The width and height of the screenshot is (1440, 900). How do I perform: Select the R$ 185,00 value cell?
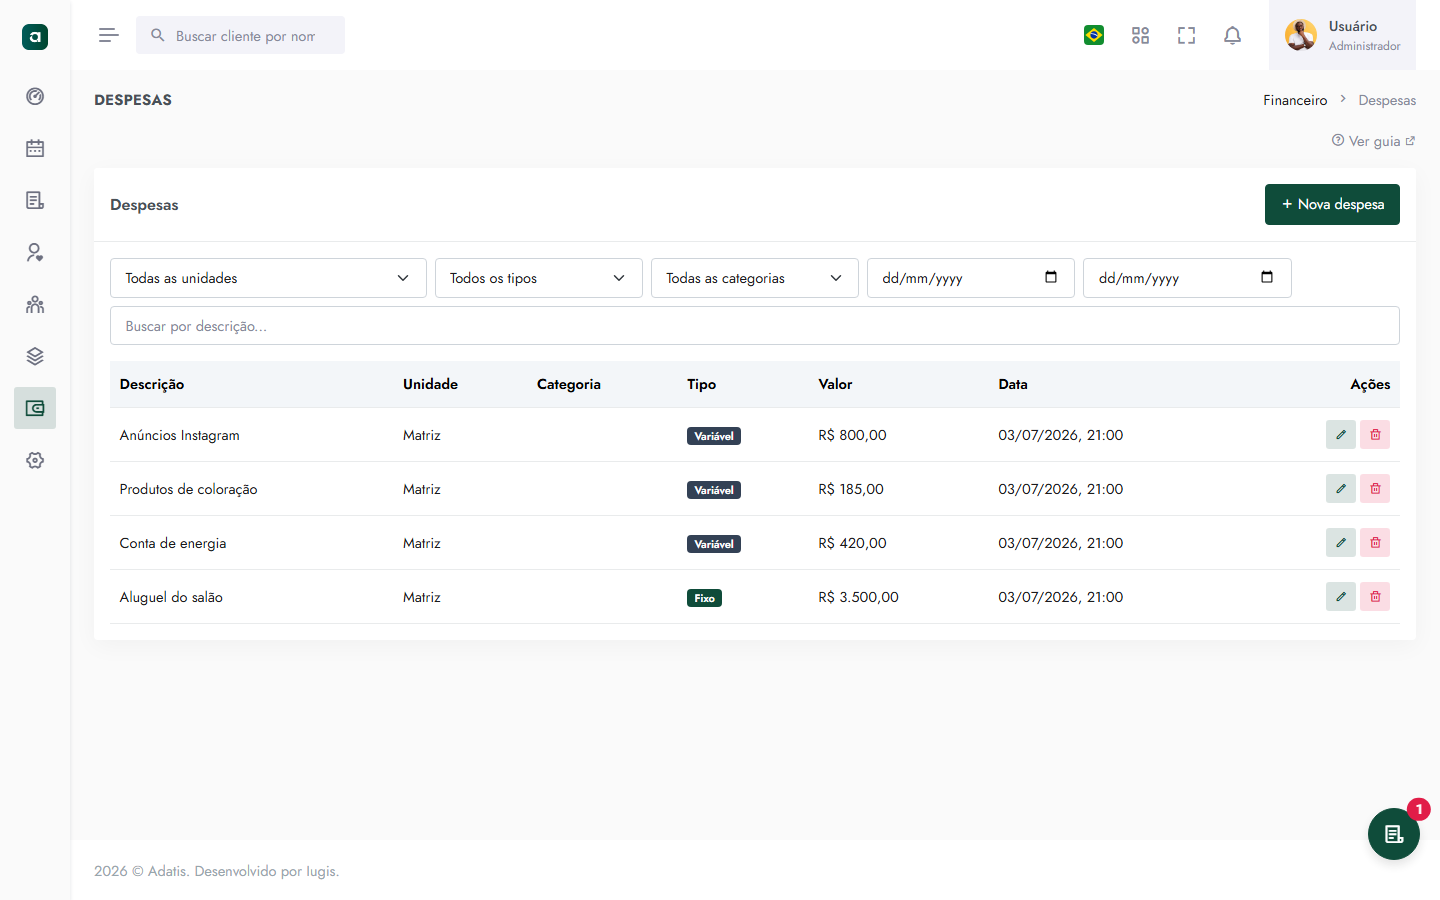pos(851,489)
